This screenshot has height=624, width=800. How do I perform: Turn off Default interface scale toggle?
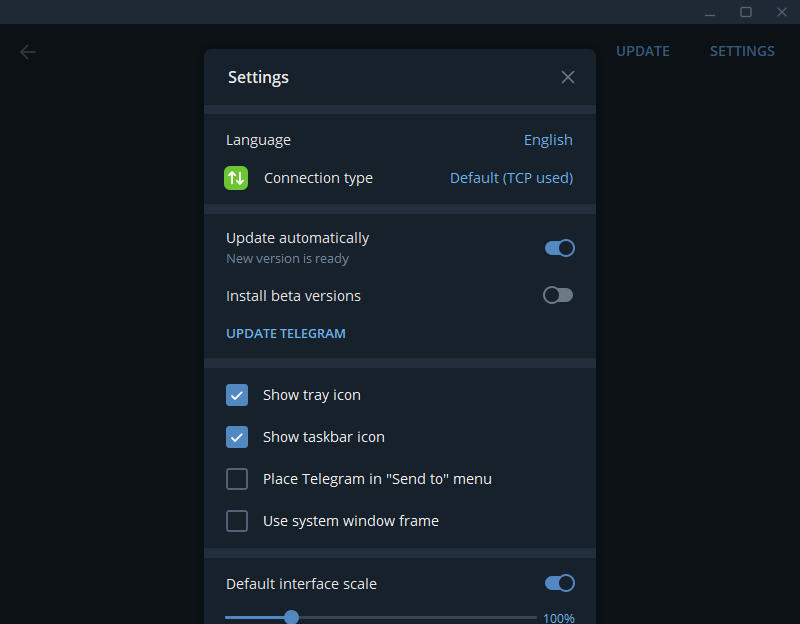click(x=559, y=583)
